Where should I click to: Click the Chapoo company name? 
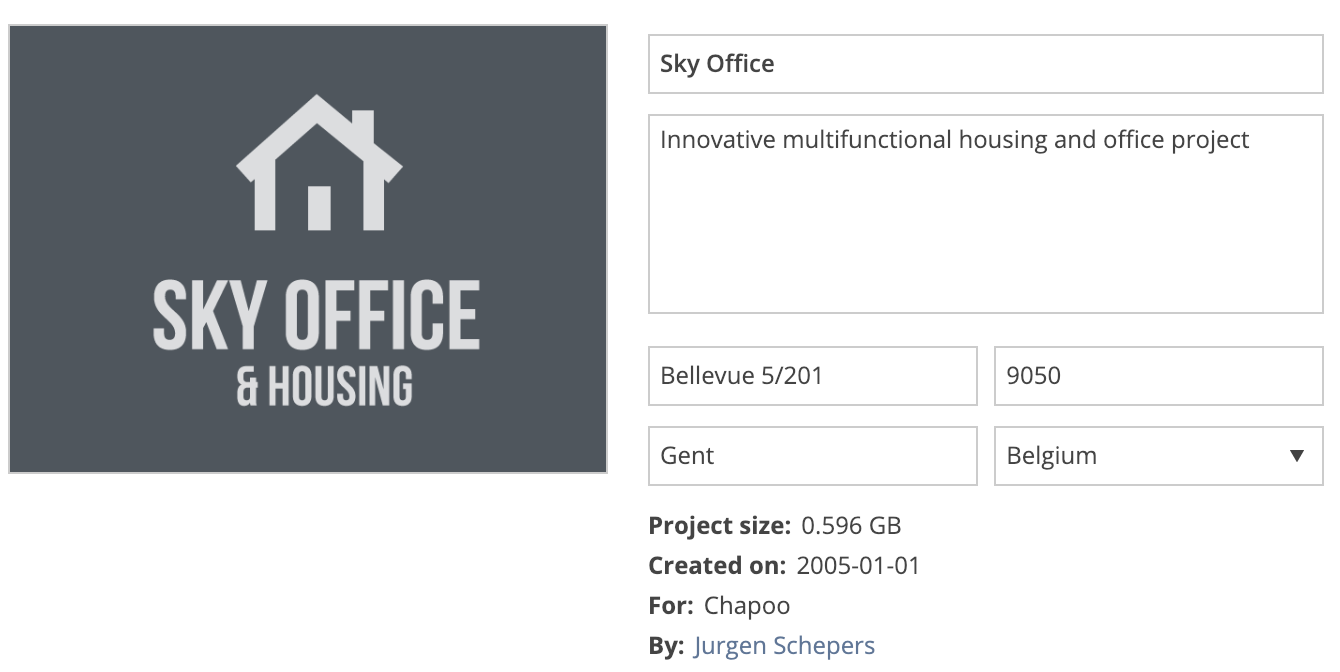tap(747, 606)
